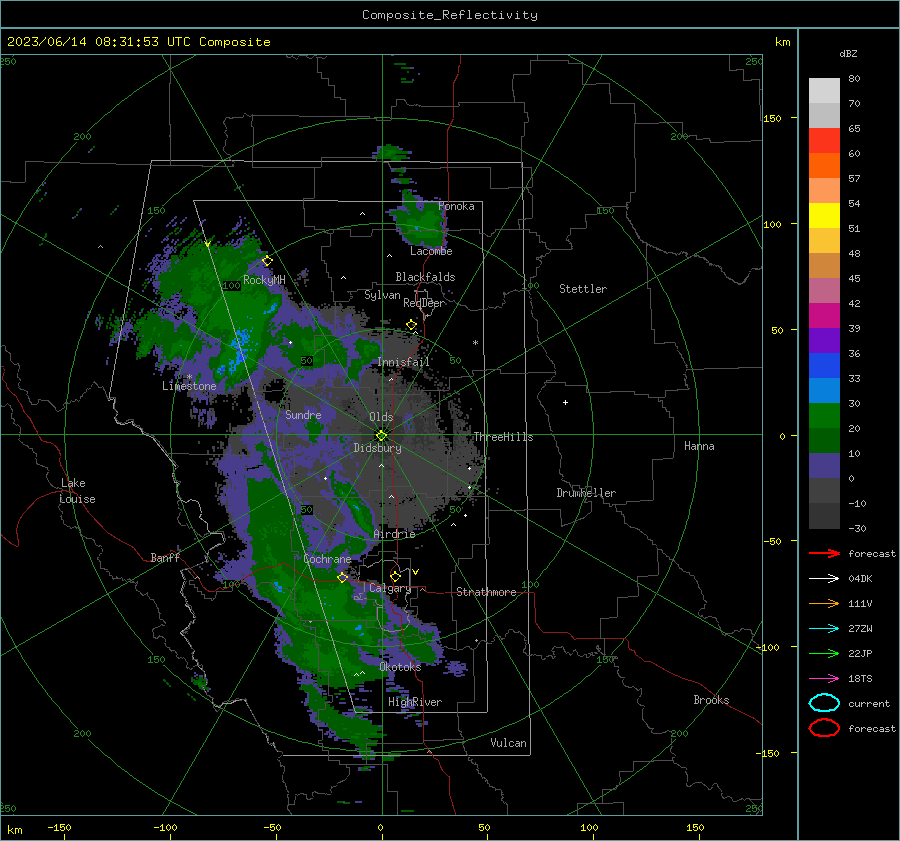Click the Hanna town label

pos(699,446)
